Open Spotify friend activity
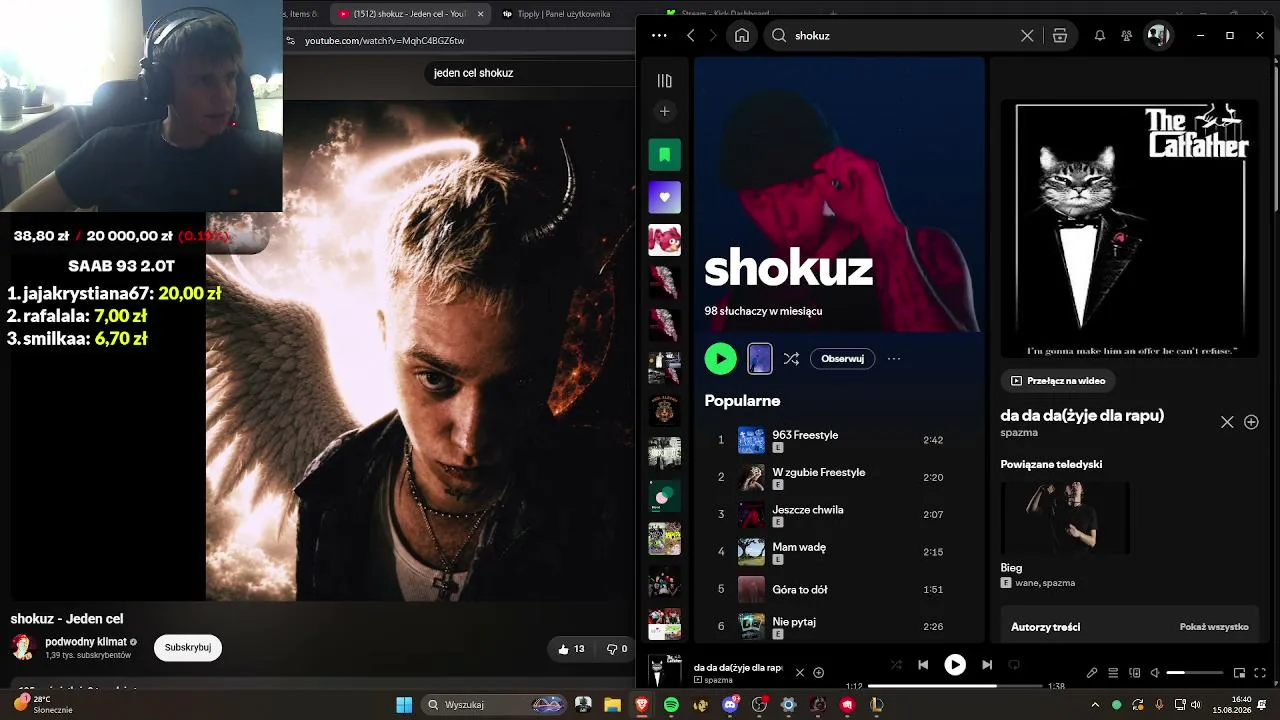 click(x=1127, y=35)
